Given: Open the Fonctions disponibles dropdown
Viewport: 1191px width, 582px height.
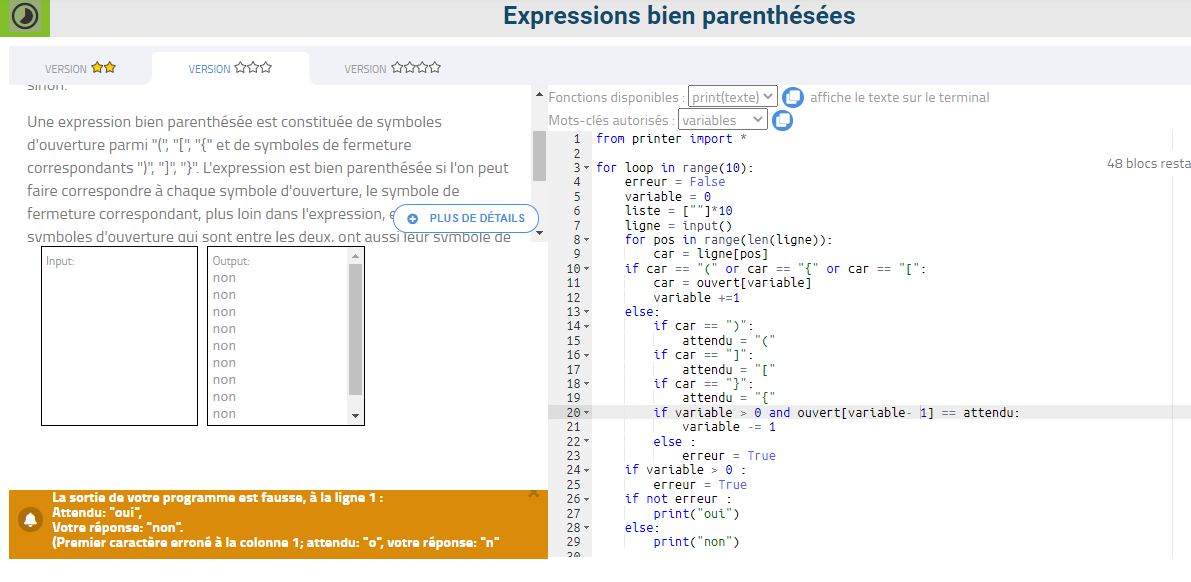Looking at the screenshot, I should pyautogui.click(x=732, y=97).
